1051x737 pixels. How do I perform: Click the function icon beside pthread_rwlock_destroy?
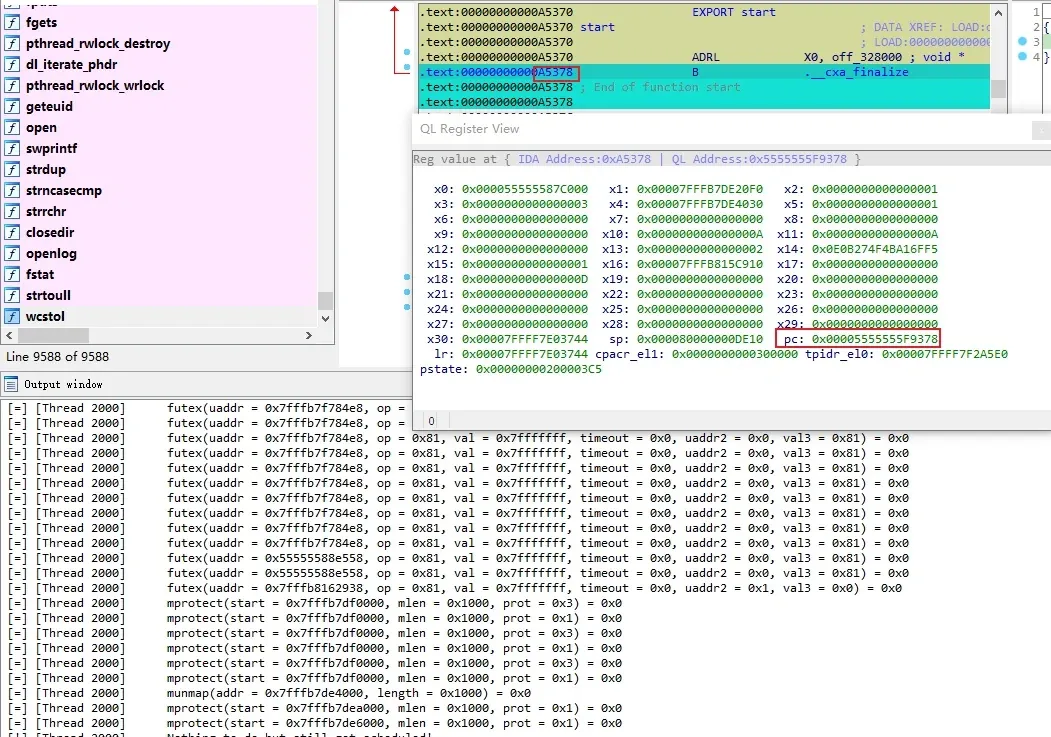pos(11,44)
